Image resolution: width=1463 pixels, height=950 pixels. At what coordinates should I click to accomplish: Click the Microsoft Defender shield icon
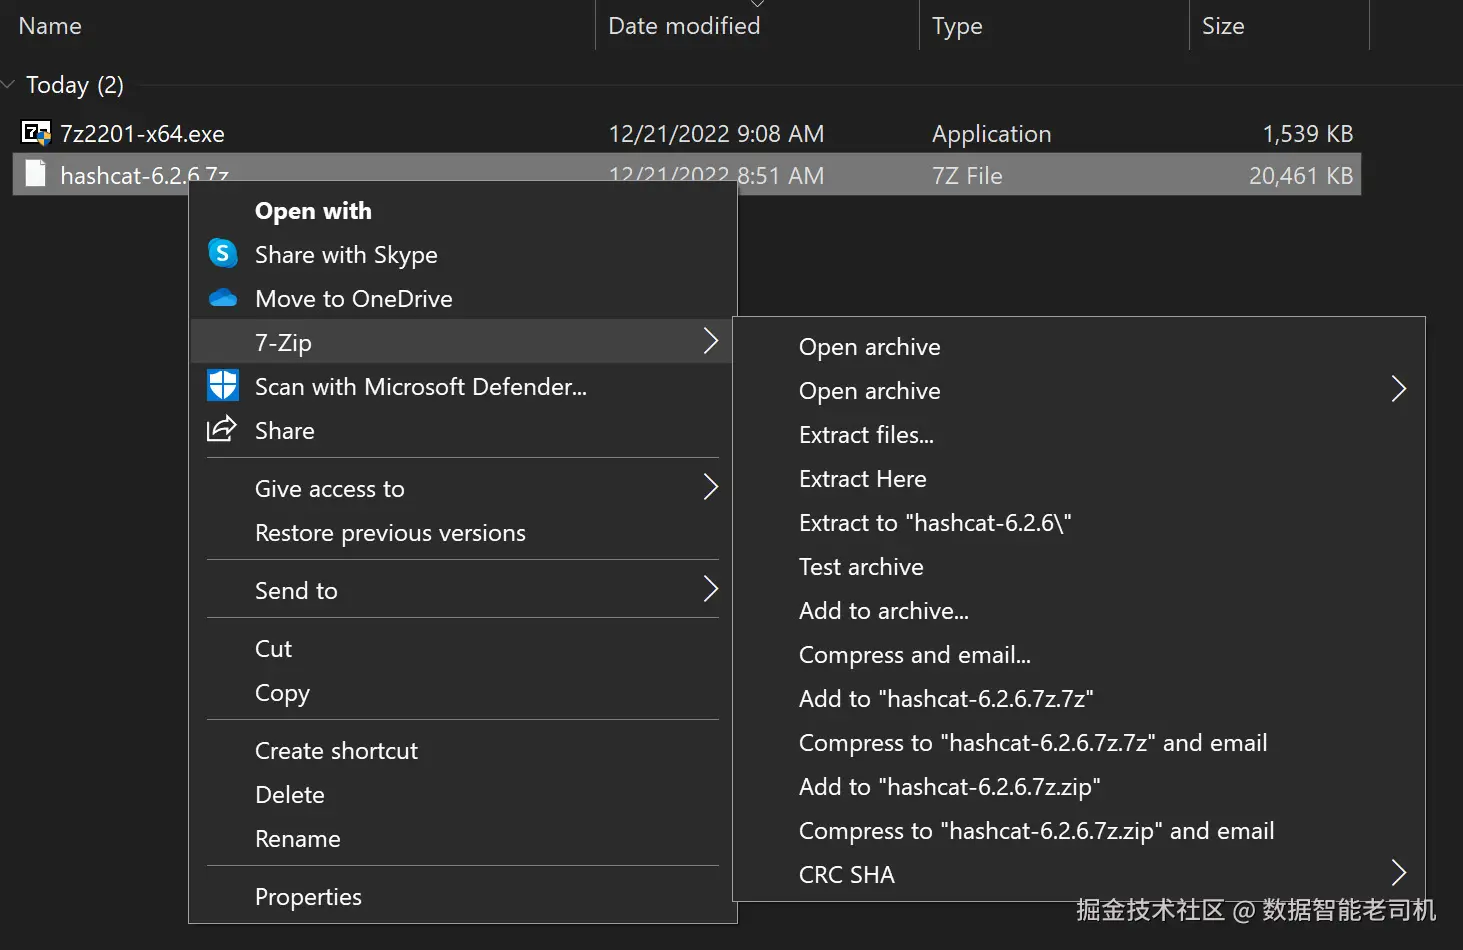(x=222, y=386)
